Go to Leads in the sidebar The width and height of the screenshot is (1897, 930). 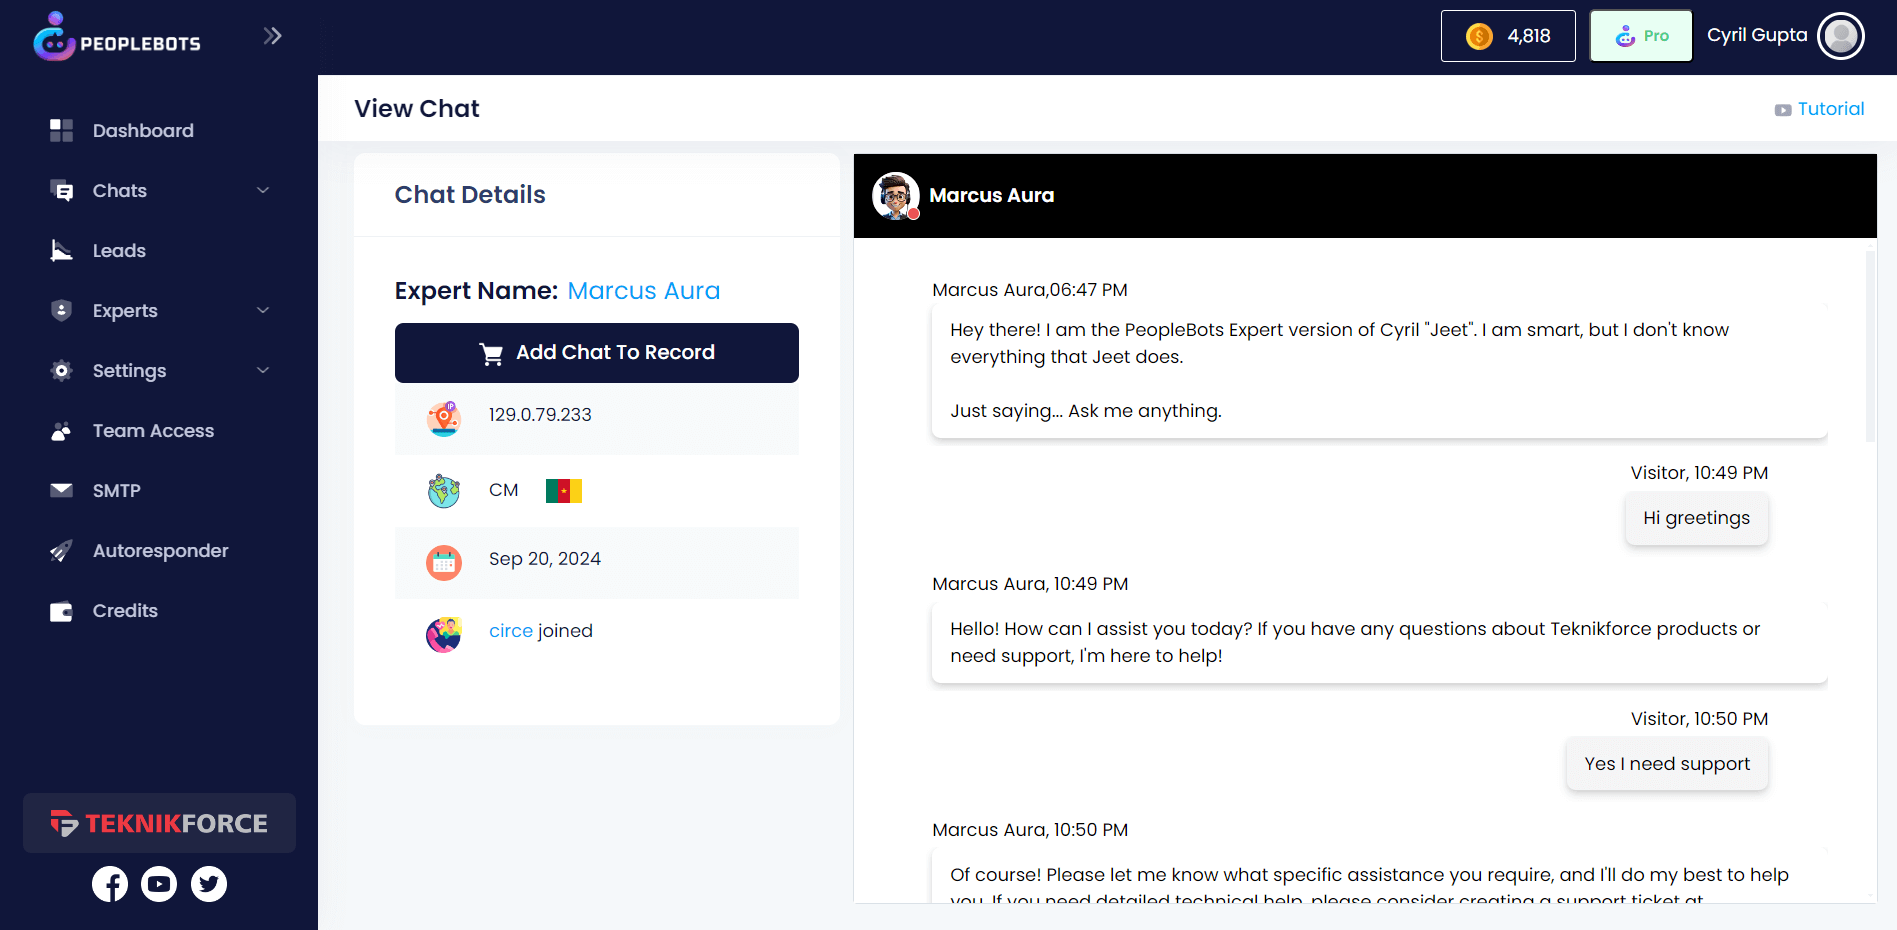point(119,251)
